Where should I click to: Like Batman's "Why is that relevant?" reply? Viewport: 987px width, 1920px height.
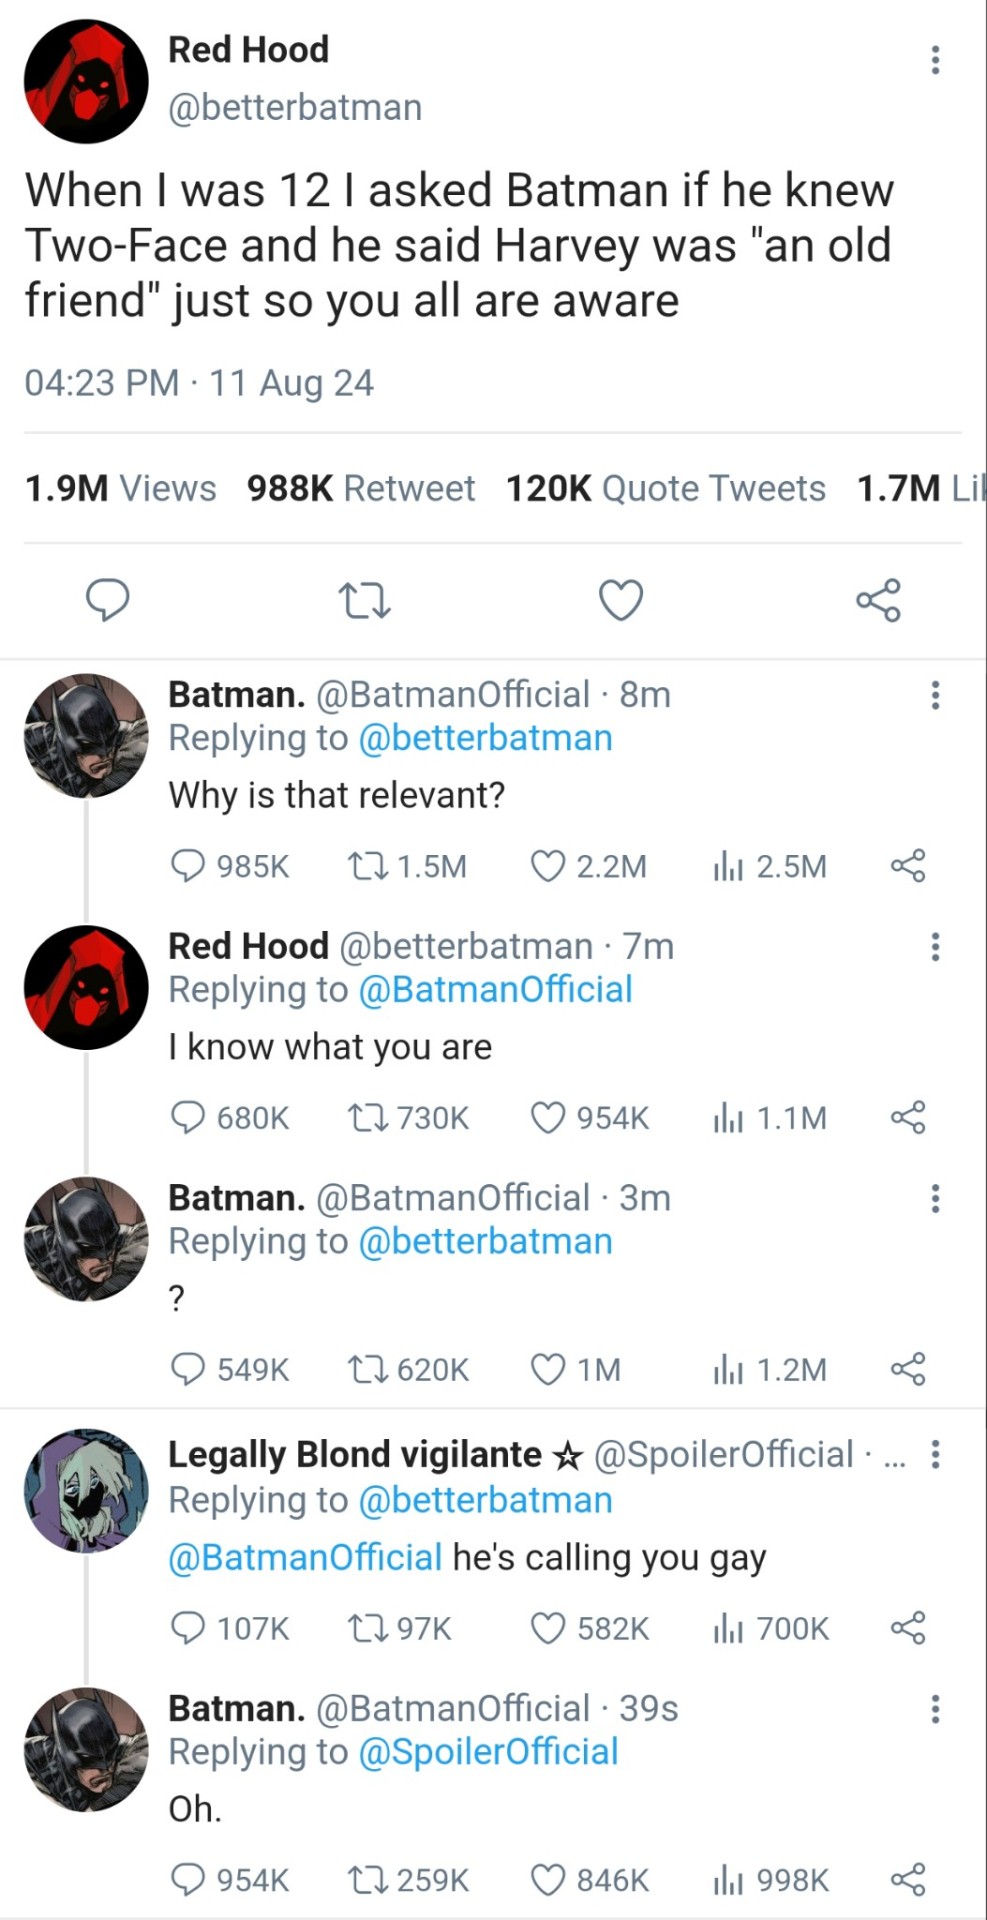tap(548, 866)
